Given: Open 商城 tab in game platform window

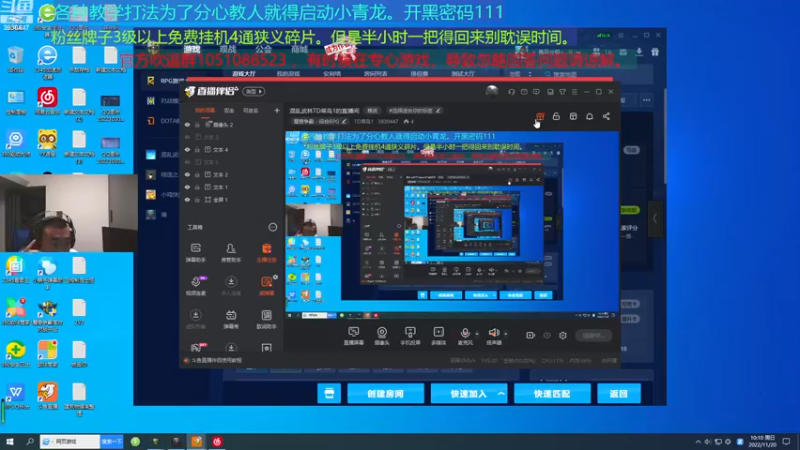Looking at the screenshot, I should point(299,49).
